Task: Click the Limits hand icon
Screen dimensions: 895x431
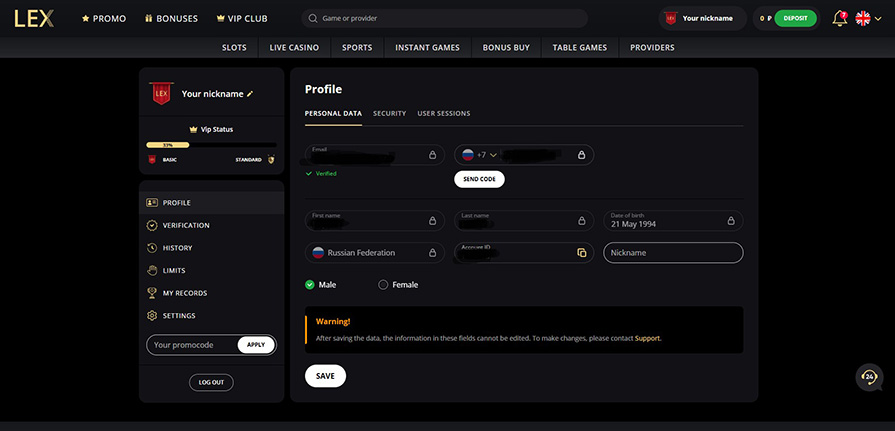Action: [152, 271]
